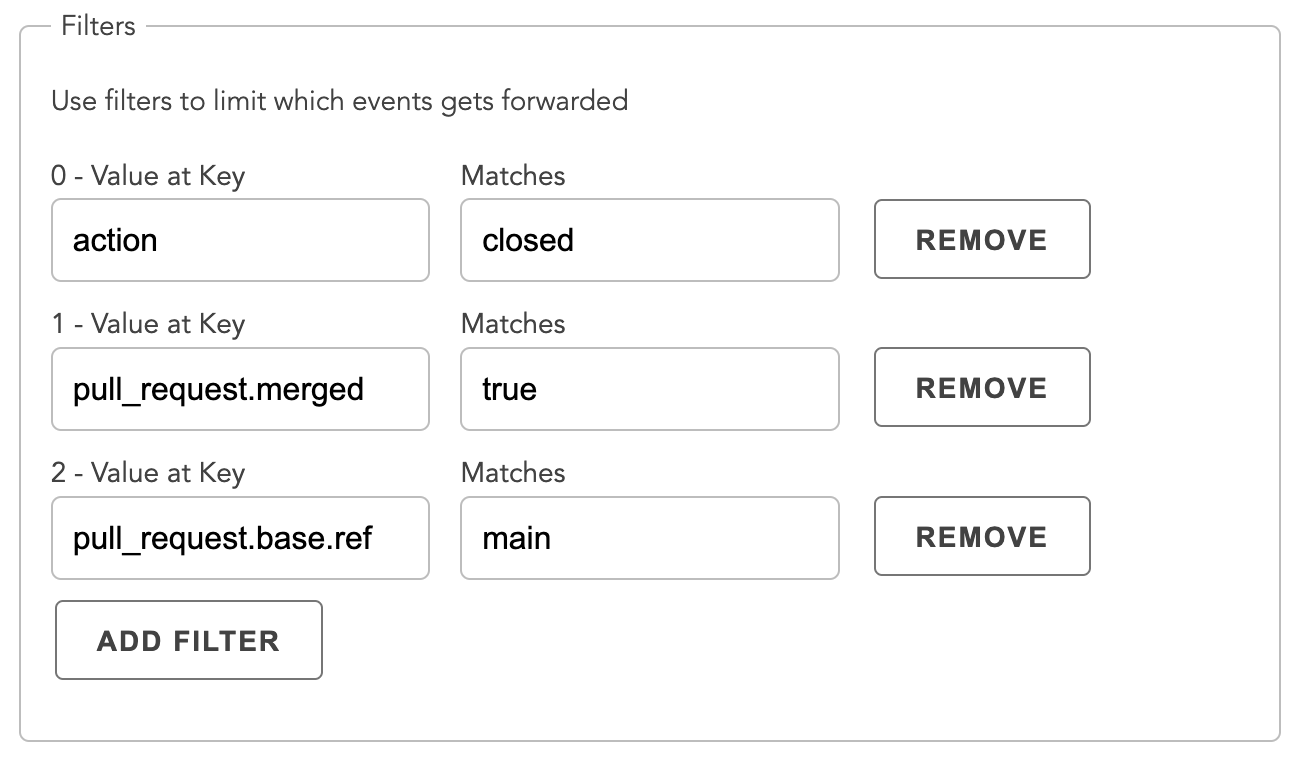Click the '0 - Value at Key' label
Screen dimensions: 1304x770
point(148,176)
